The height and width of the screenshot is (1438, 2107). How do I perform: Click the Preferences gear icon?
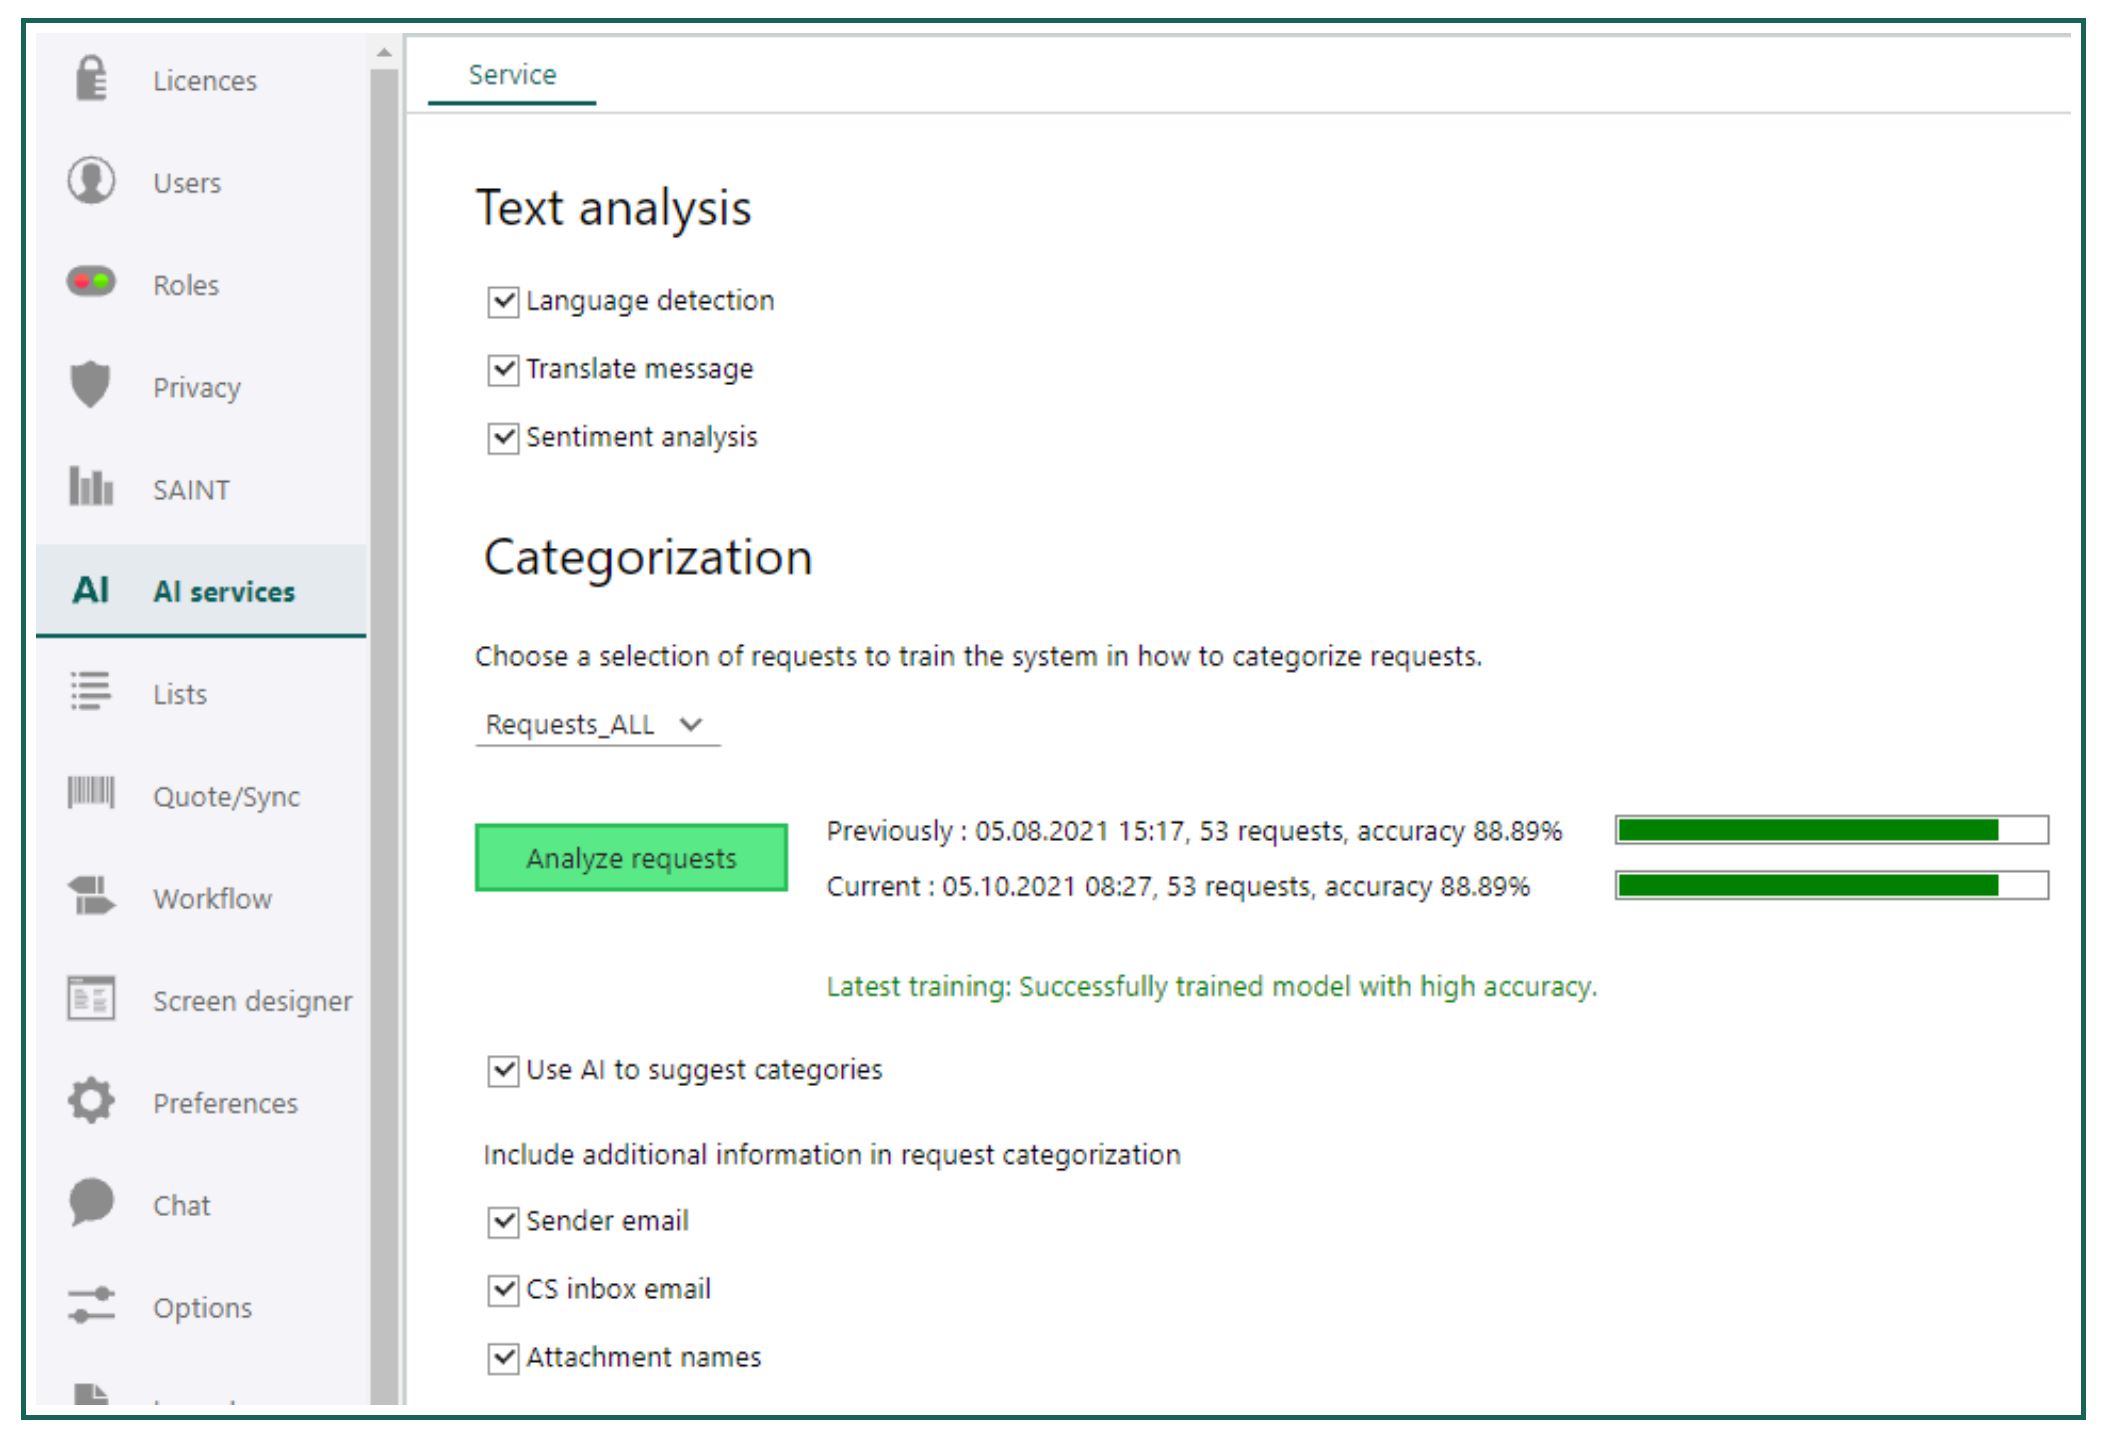click(x=91, y=1101)
